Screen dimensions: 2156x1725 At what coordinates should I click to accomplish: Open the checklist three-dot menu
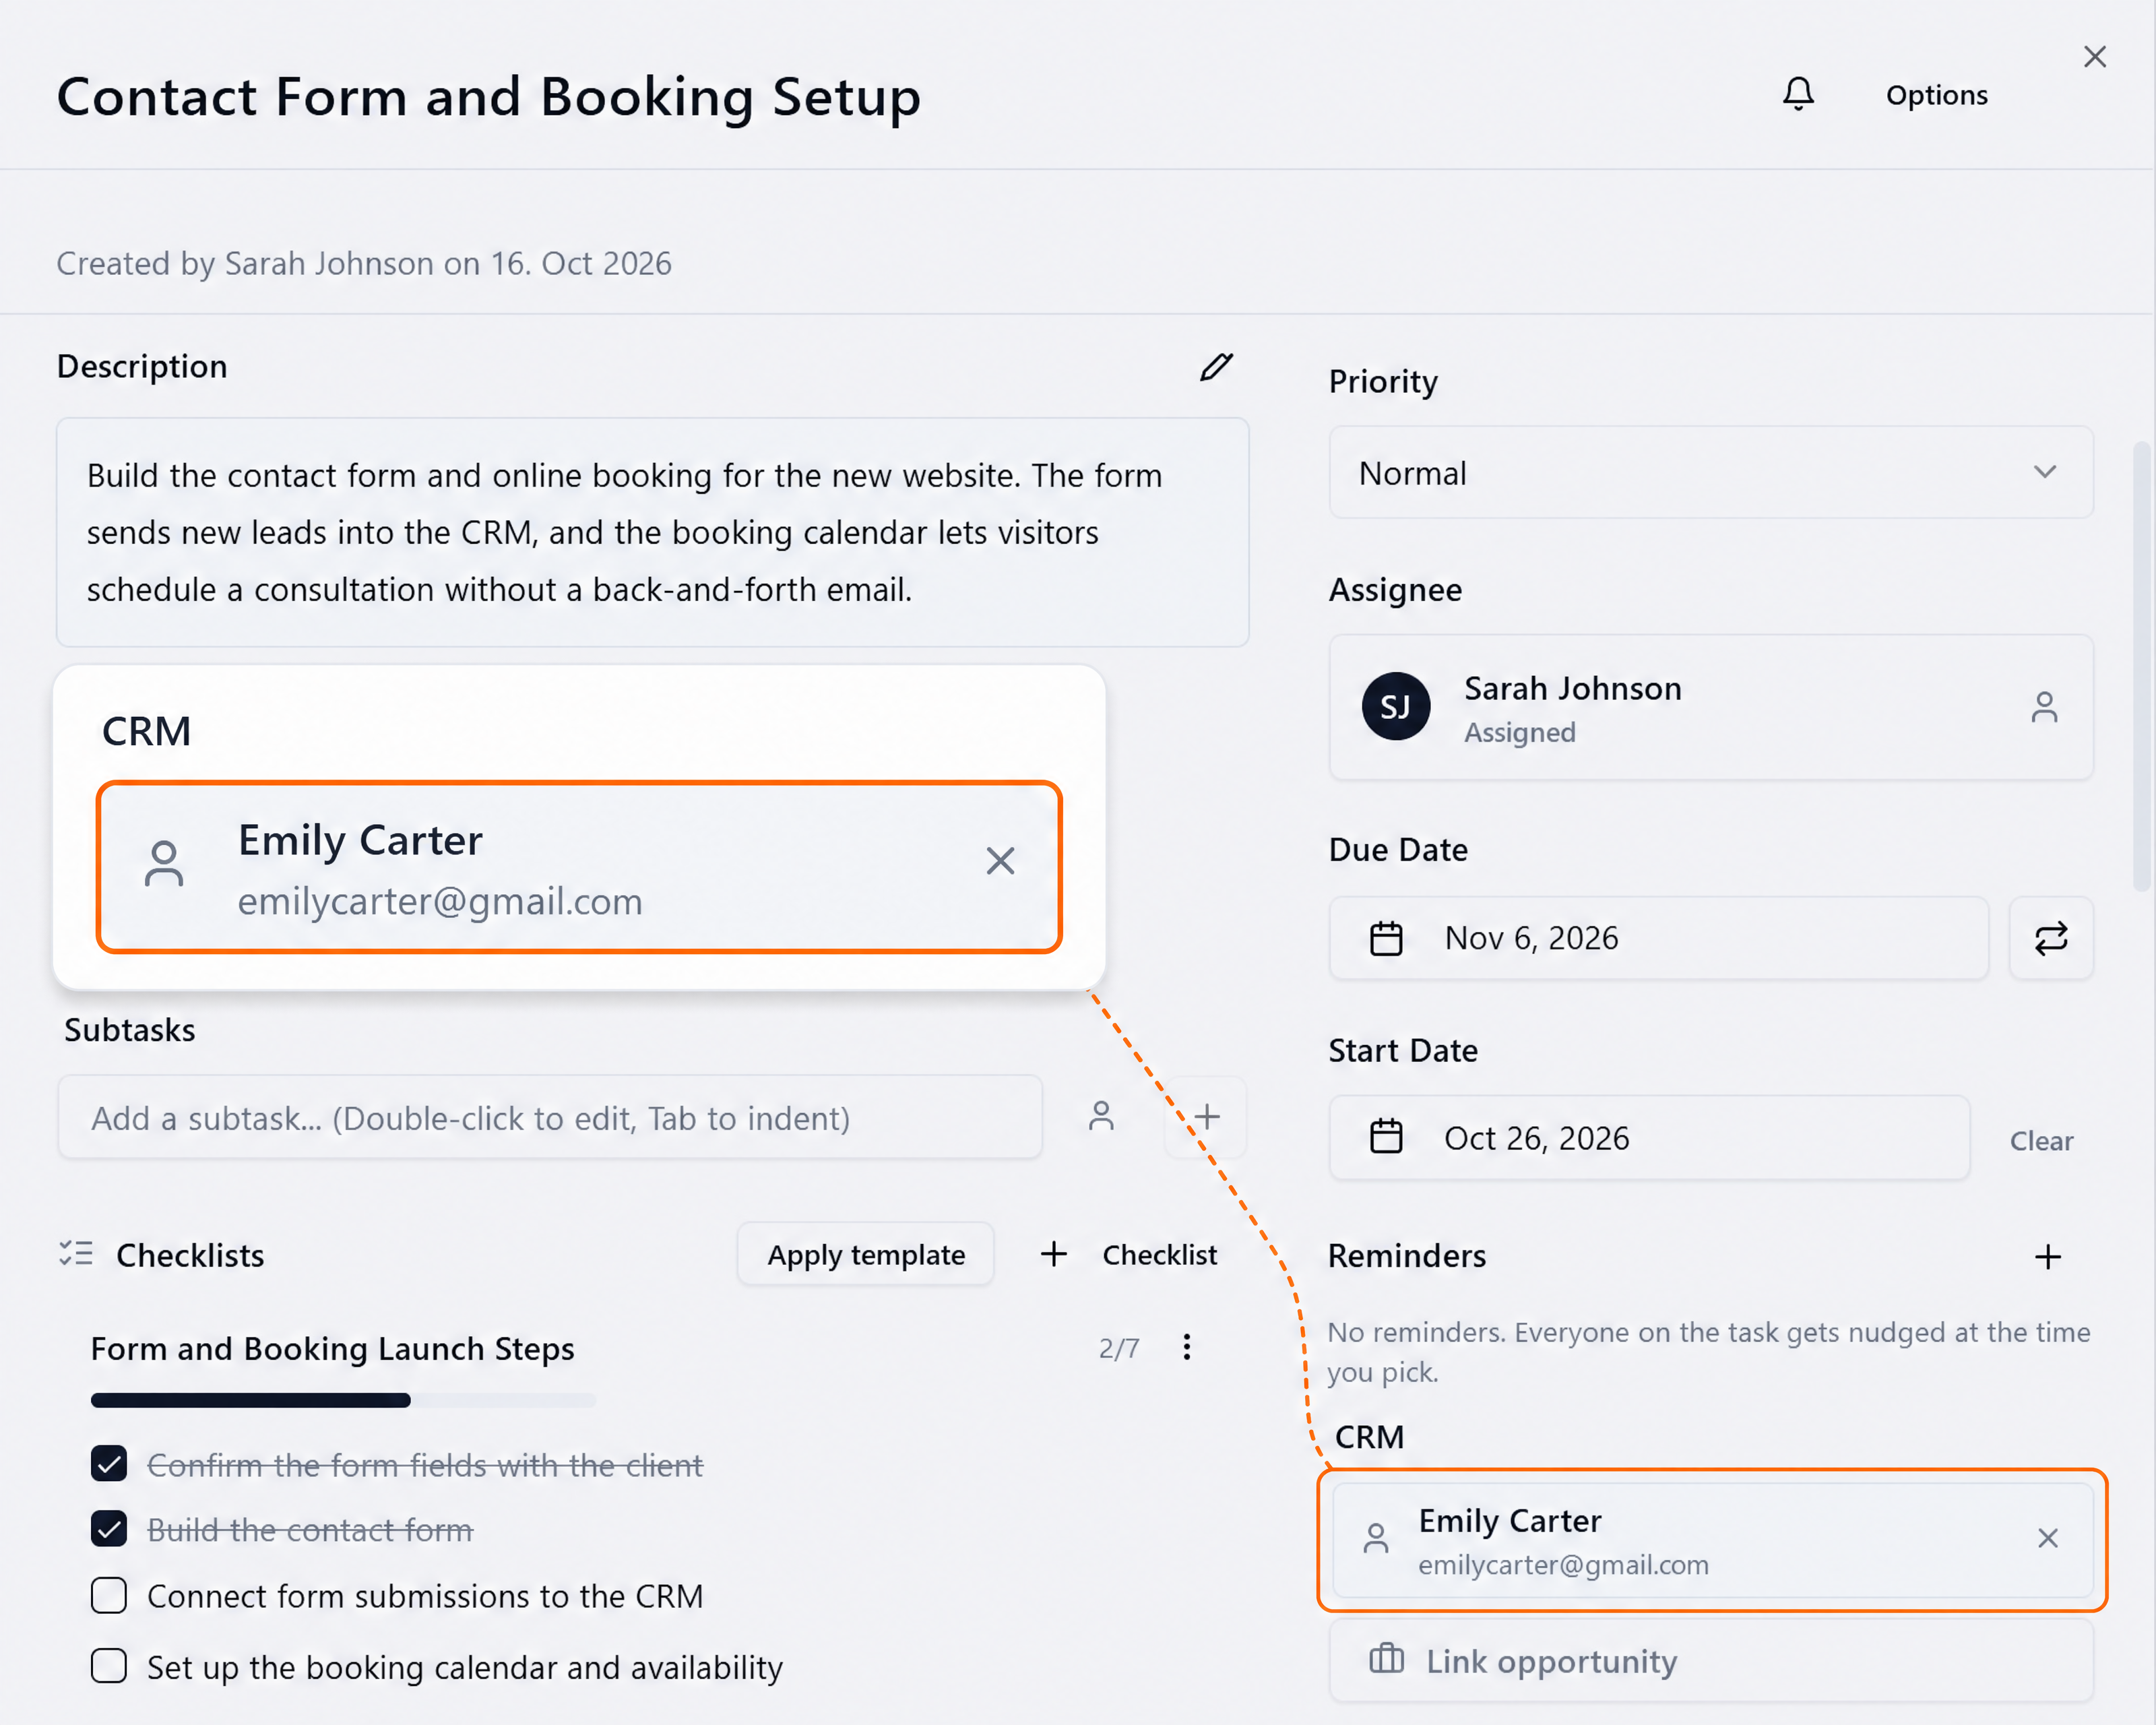point(1186,1348)
